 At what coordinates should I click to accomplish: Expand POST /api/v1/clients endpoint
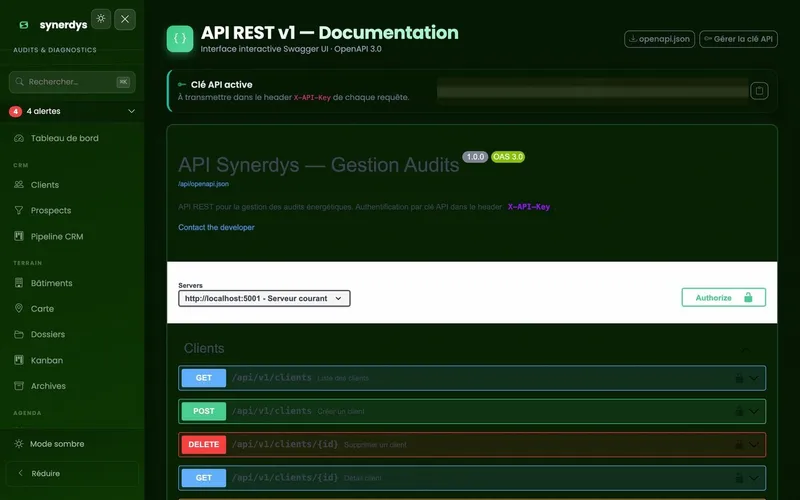[x=472, y=411]
